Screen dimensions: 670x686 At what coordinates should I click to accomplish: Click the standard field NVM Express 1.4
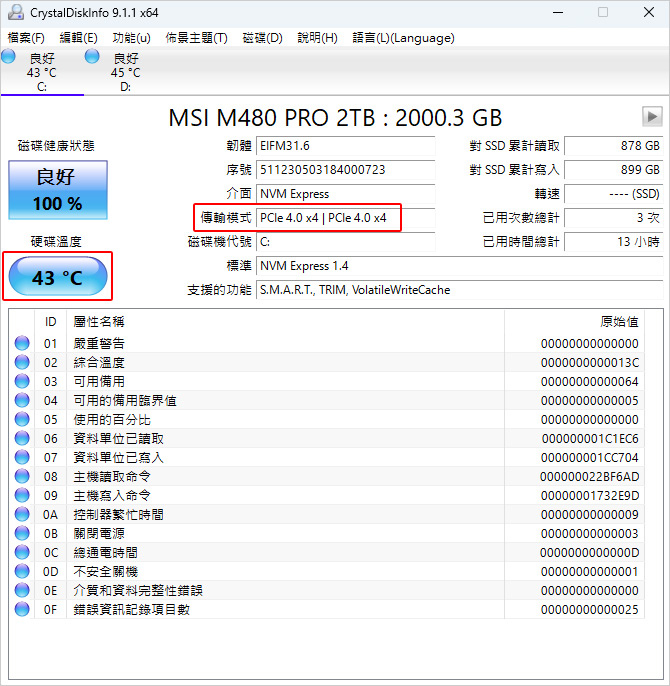(460, 266)
